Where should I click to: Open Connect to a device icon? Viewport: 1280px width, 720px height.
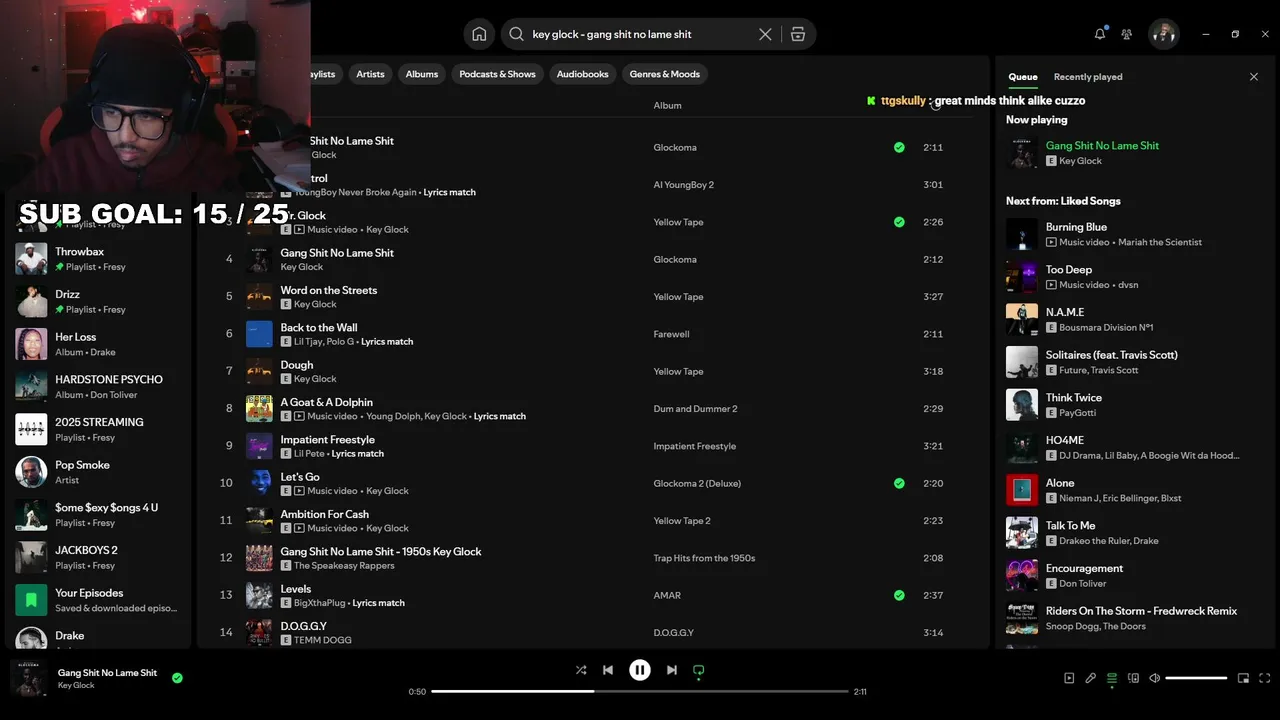click(x=1133, y=678)
